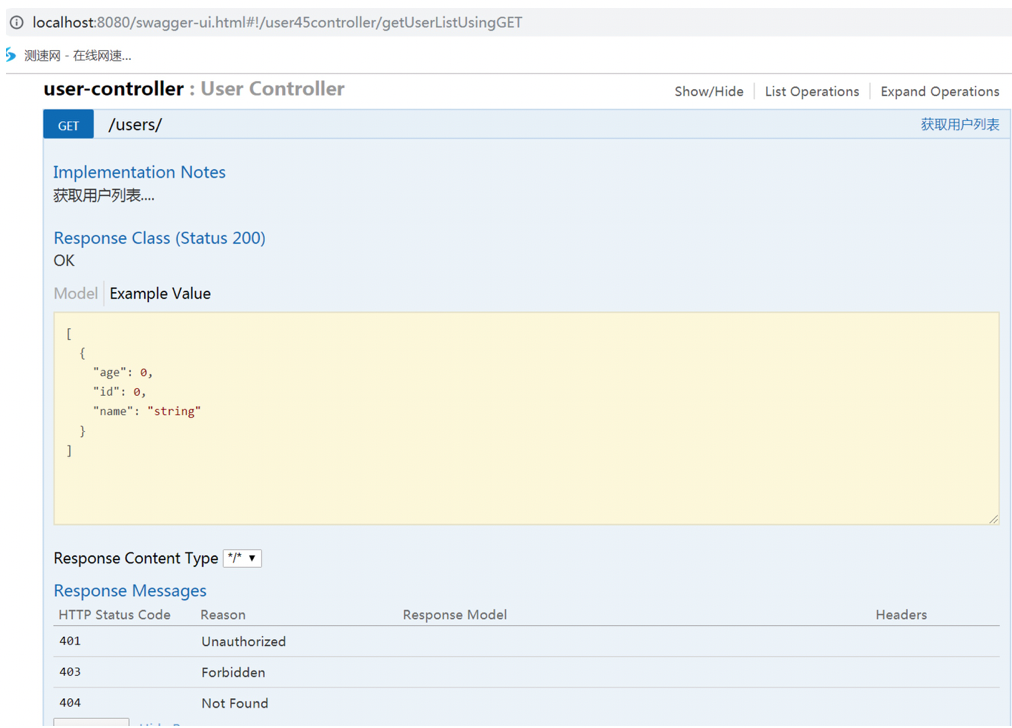Click the Forbidden reason cell
The width and height of the screenshot is (1012, 728).
(x=233, y=672)
